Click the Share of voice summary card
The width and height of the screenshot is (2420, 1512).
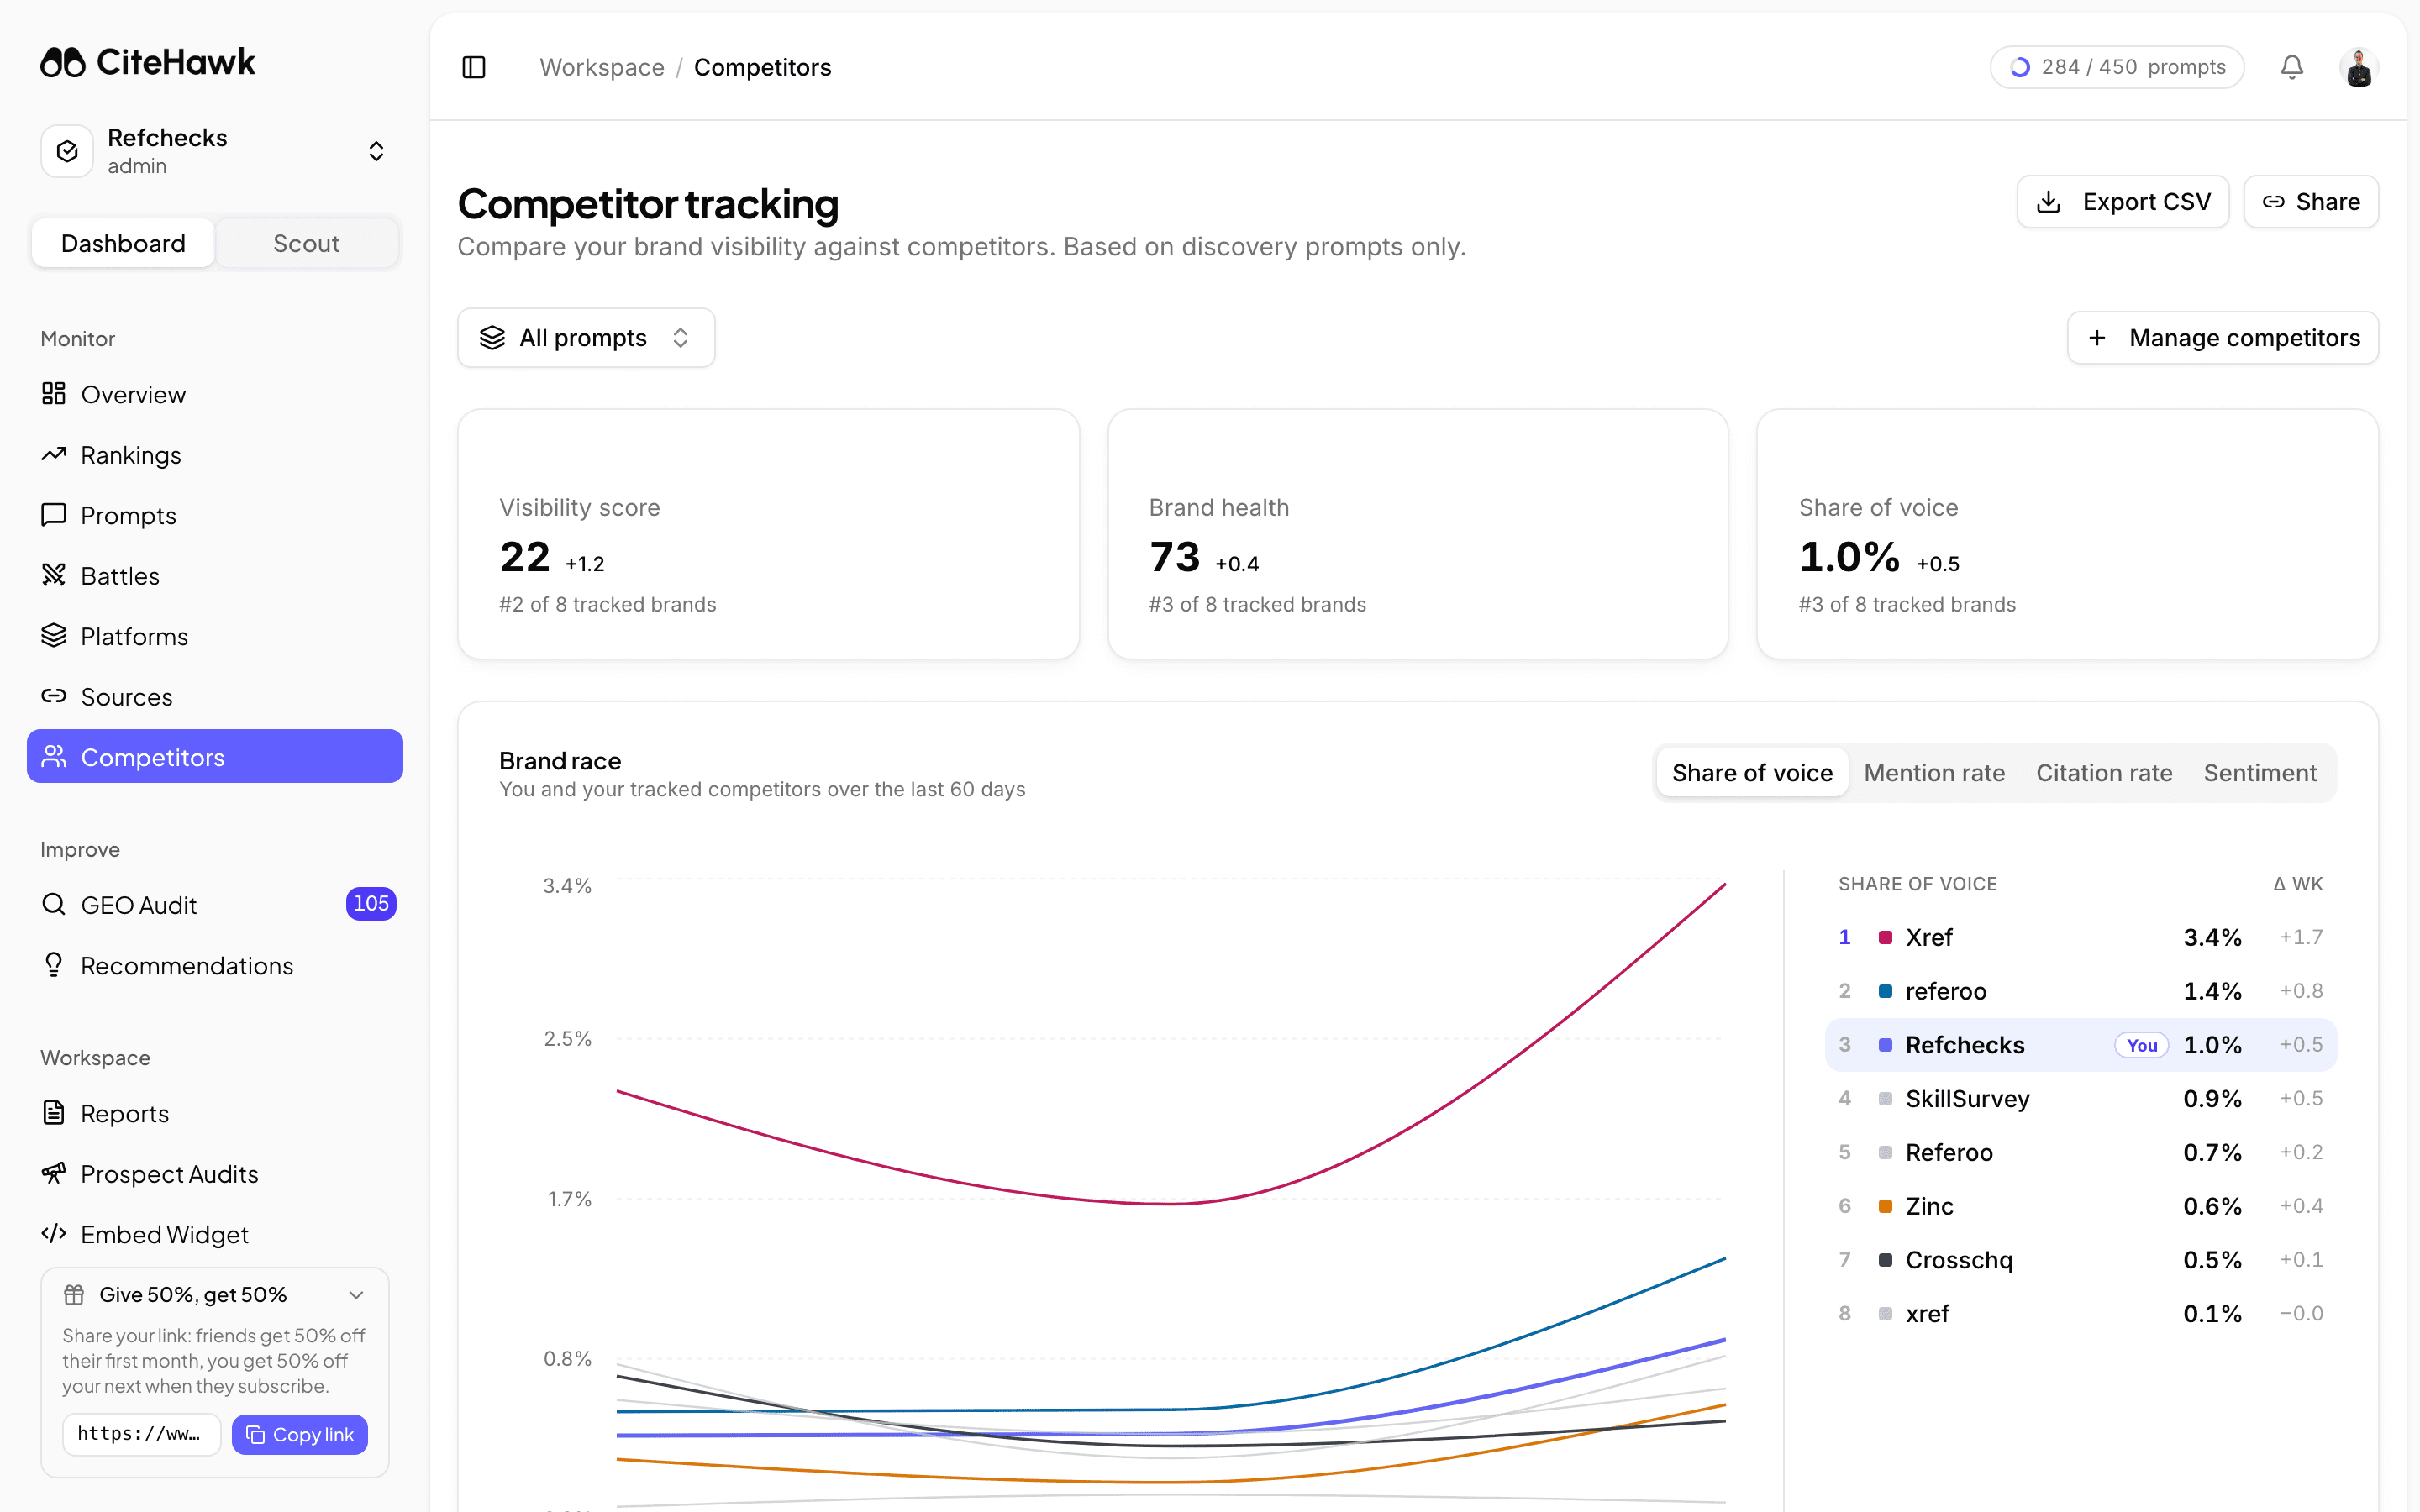2067,534
